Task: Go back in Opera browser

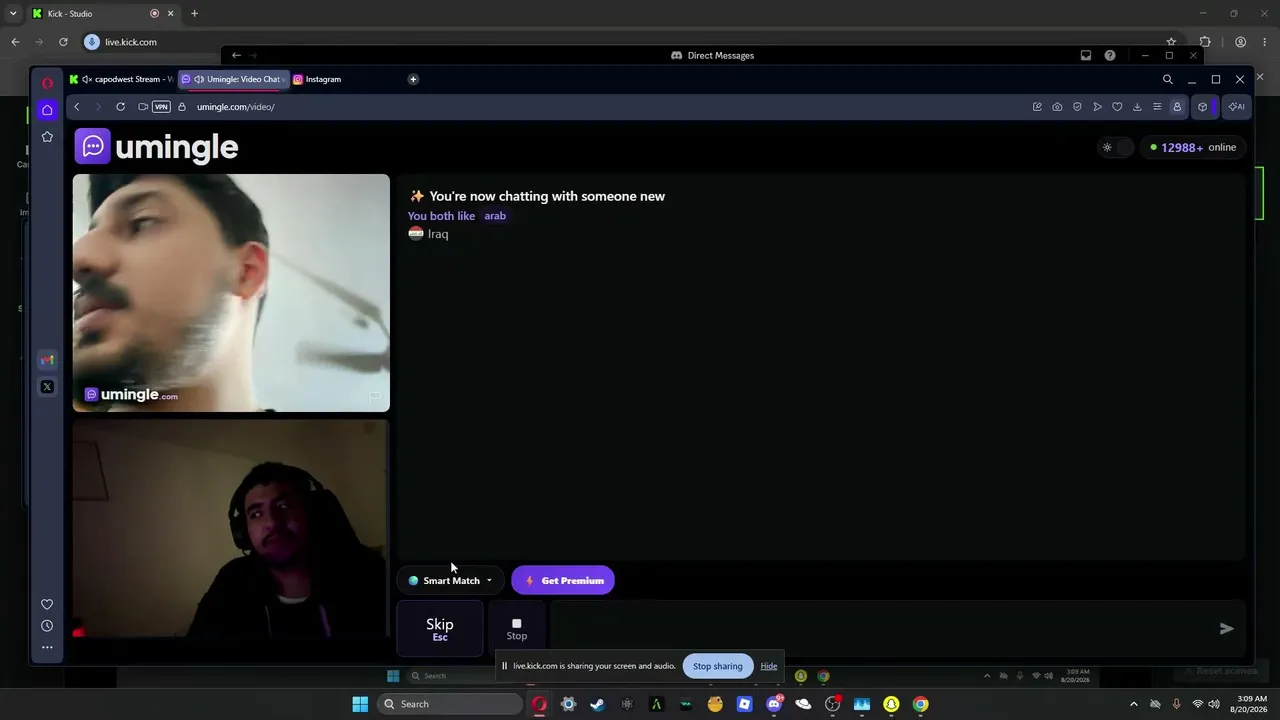Action: click(77, 107)
